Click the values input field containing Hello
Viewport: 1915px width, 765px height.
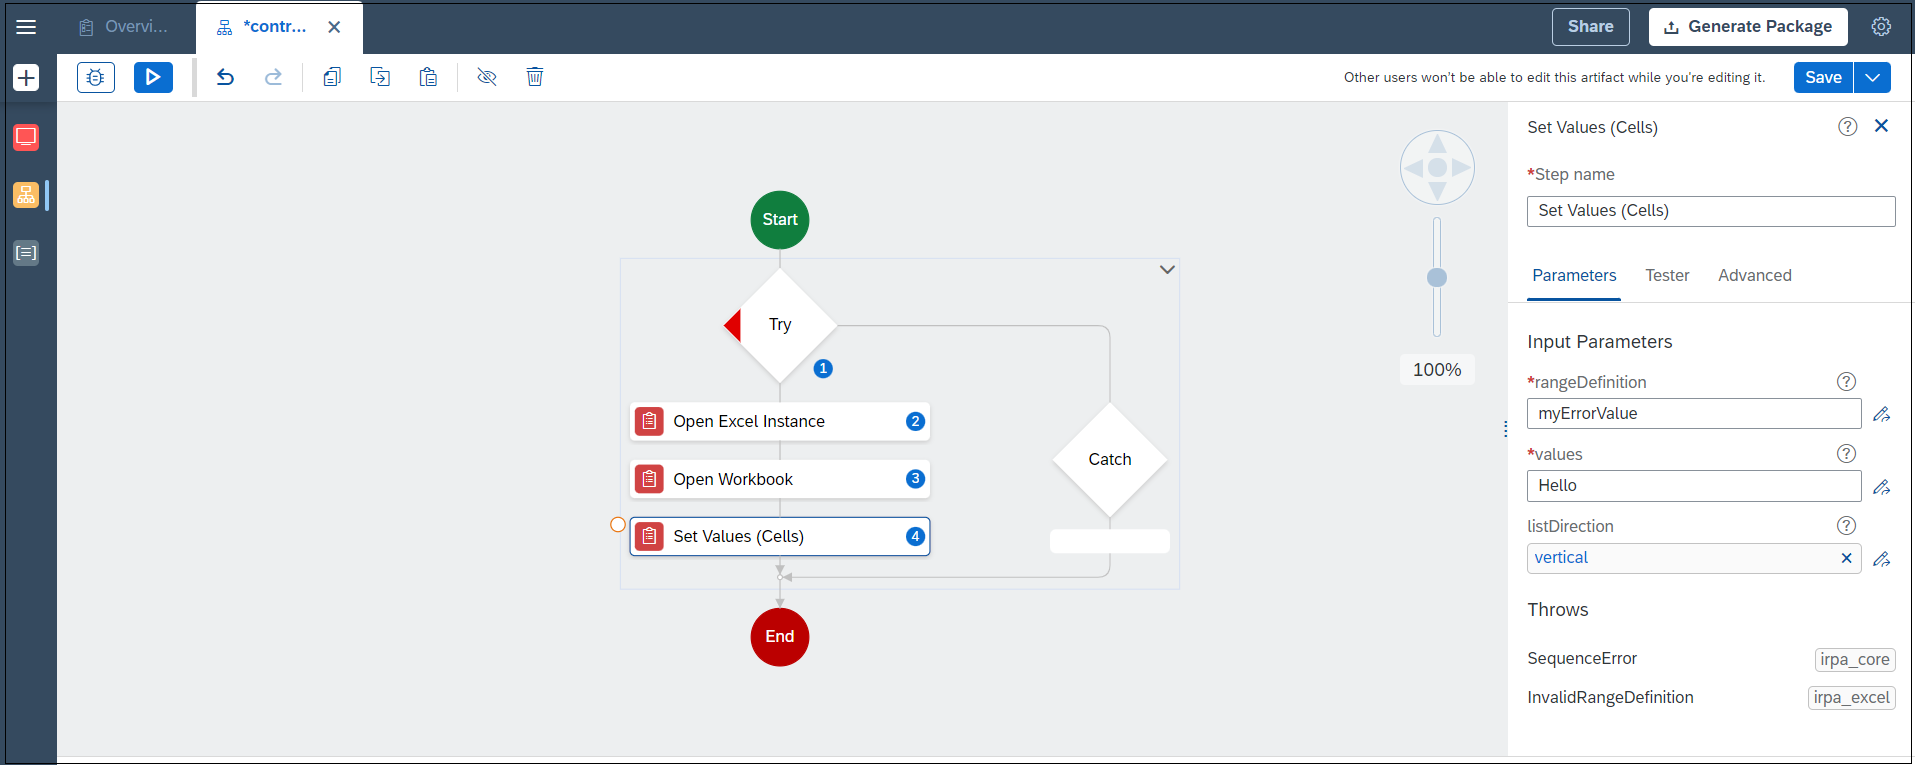(x=1693, y=486)
